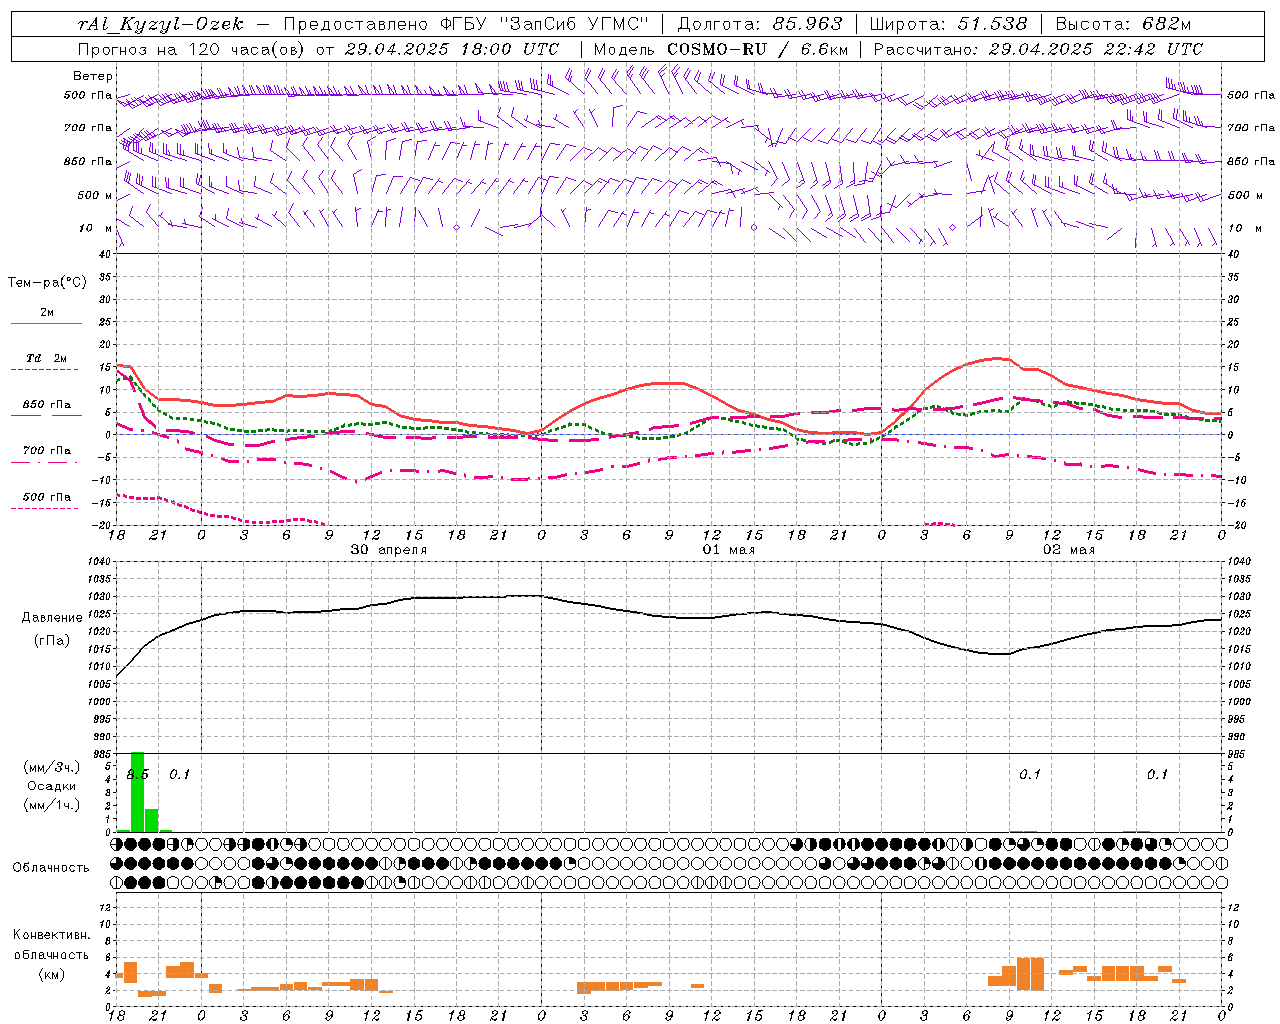Click the (км) convective cloud unit label
The image size is (1280, 1024).
click(x=51, y=975)
